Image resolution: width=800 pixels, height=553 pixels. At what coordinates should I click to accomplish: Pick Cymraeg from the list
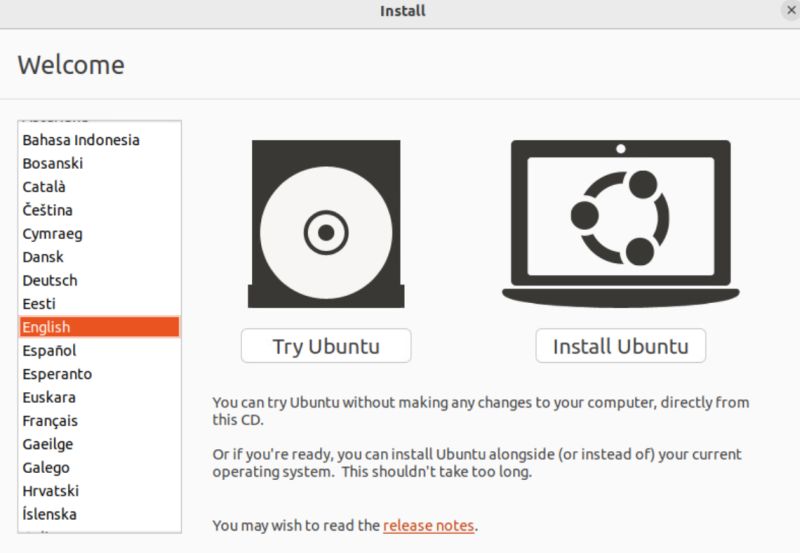point(99,234)
